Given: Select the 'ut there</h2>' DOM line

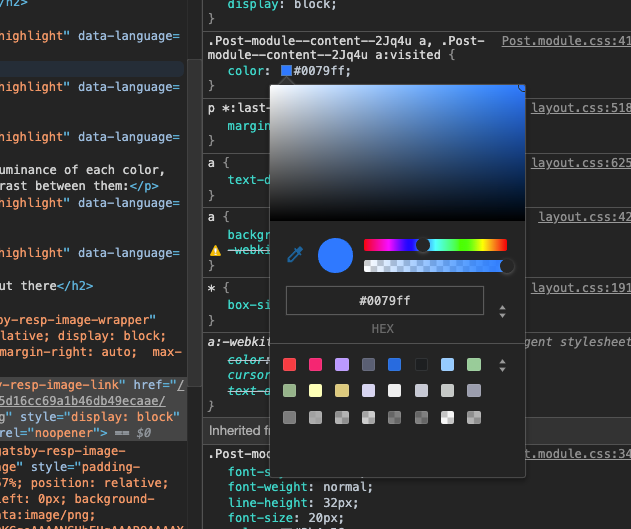Looking at the screenshot, I should click(x=46, y=286).
